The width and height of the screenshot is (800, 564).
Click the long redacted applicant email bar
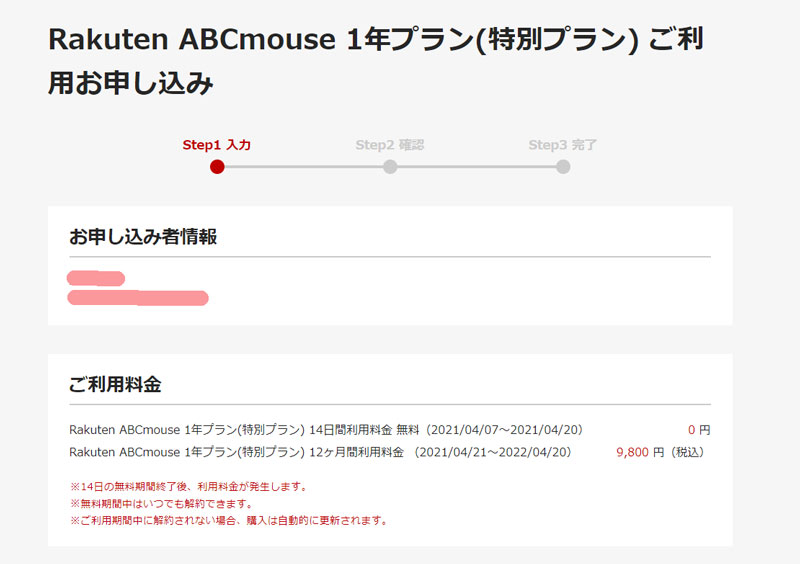click(138, 298)
